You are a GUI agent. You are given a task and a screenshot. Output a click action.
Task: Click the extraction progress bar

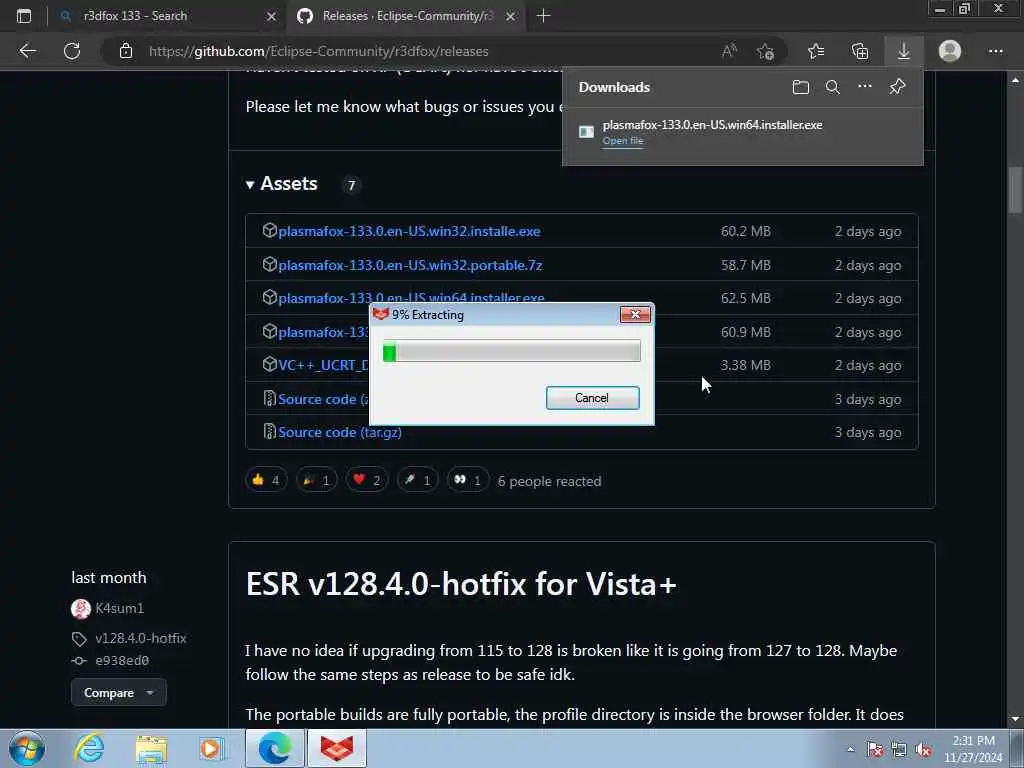pos(511,351)
